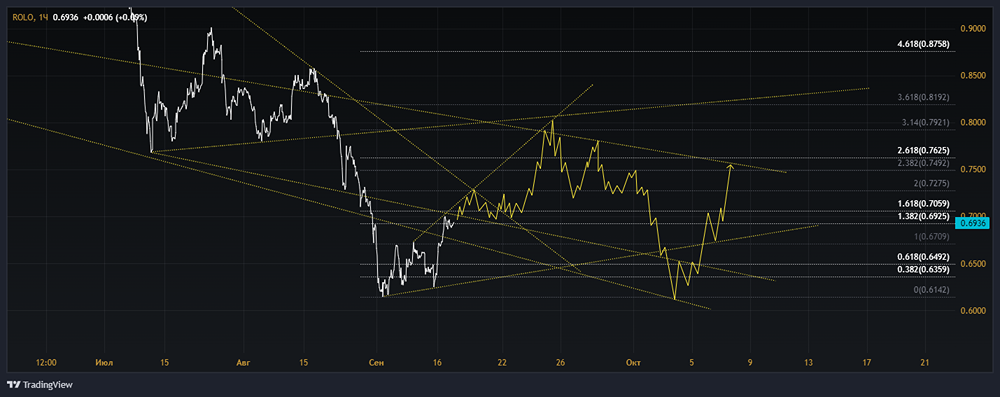Click the 26 date label on time axis
Image resolution: width=1000 pixels, height=397 pixels.
pos(561,363)
